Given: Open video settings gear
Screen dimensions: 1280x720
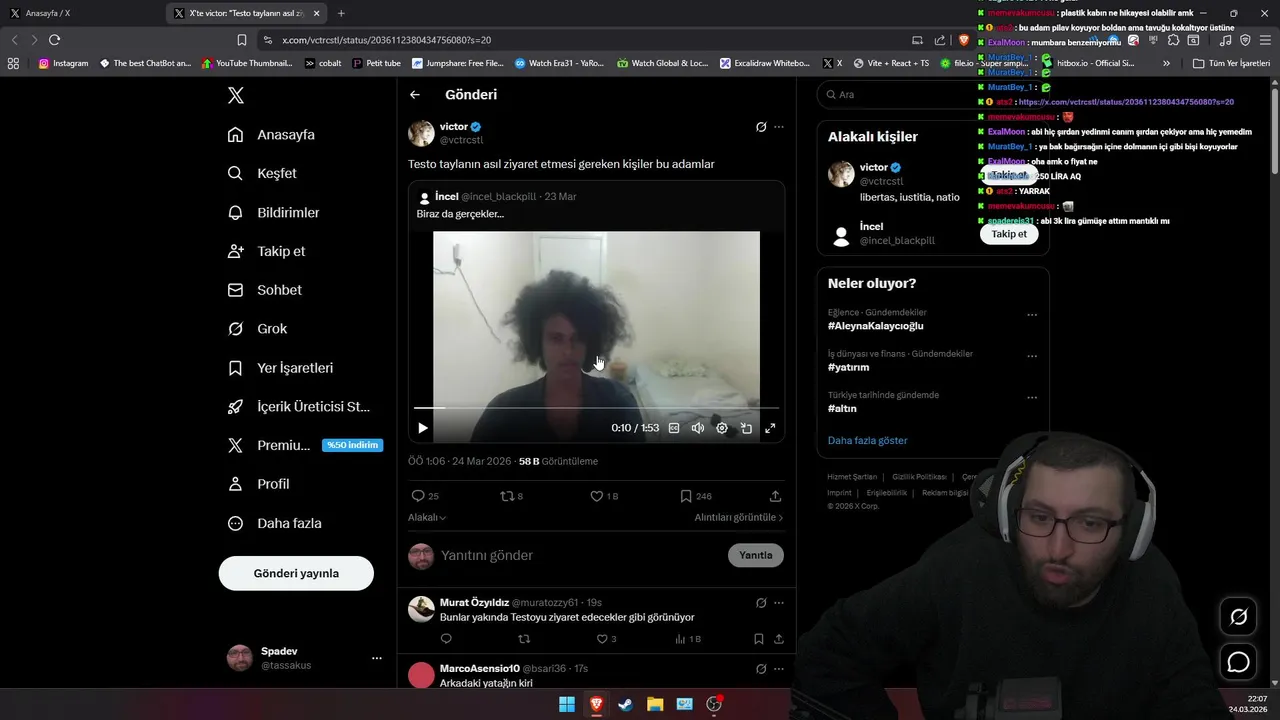Looking at the screenshot, I should click(722, 428).
